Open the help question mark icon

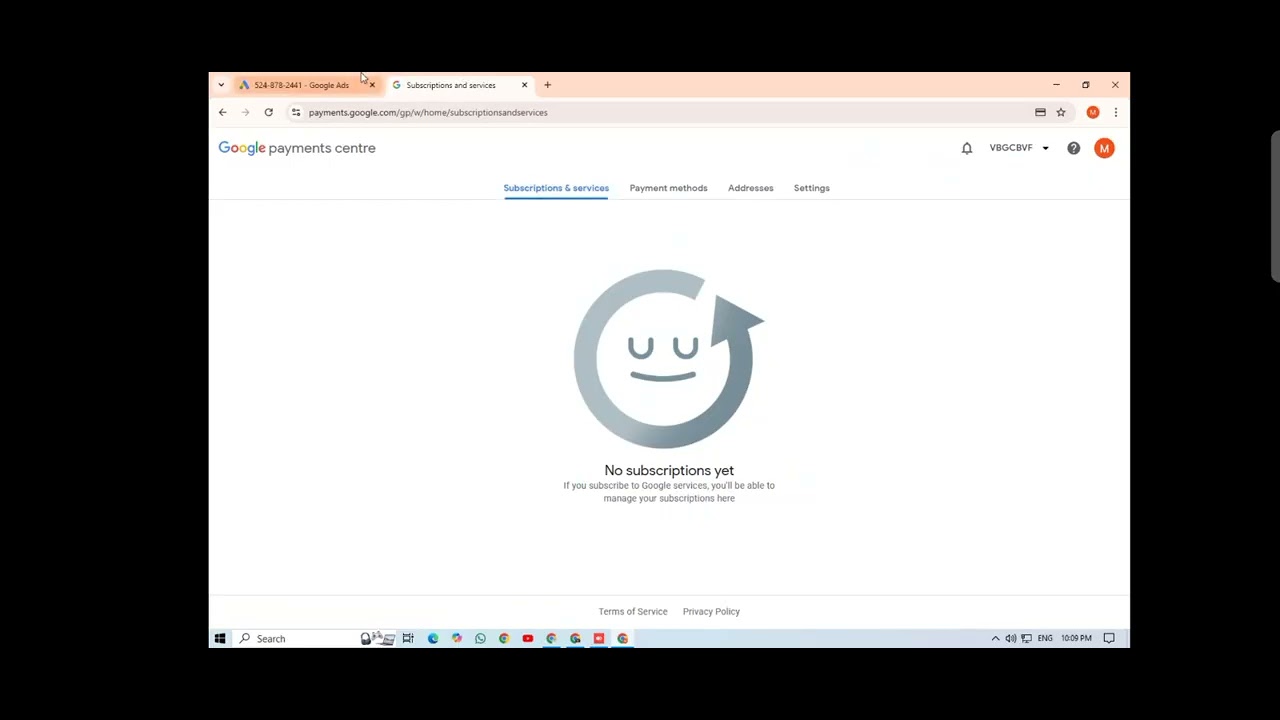[1073, 148]
